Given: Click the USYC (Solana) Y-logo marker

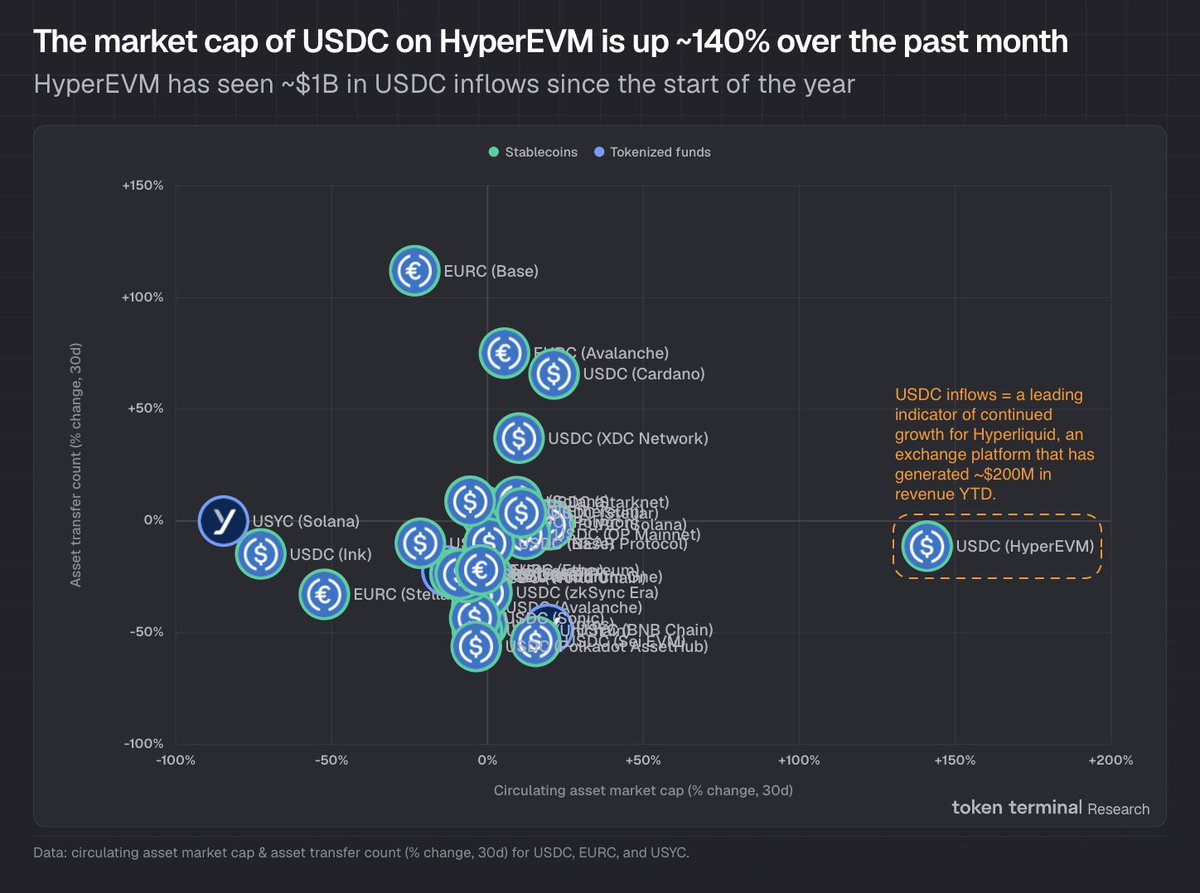Looking at the screenshot, I should [x=223, y=520].
